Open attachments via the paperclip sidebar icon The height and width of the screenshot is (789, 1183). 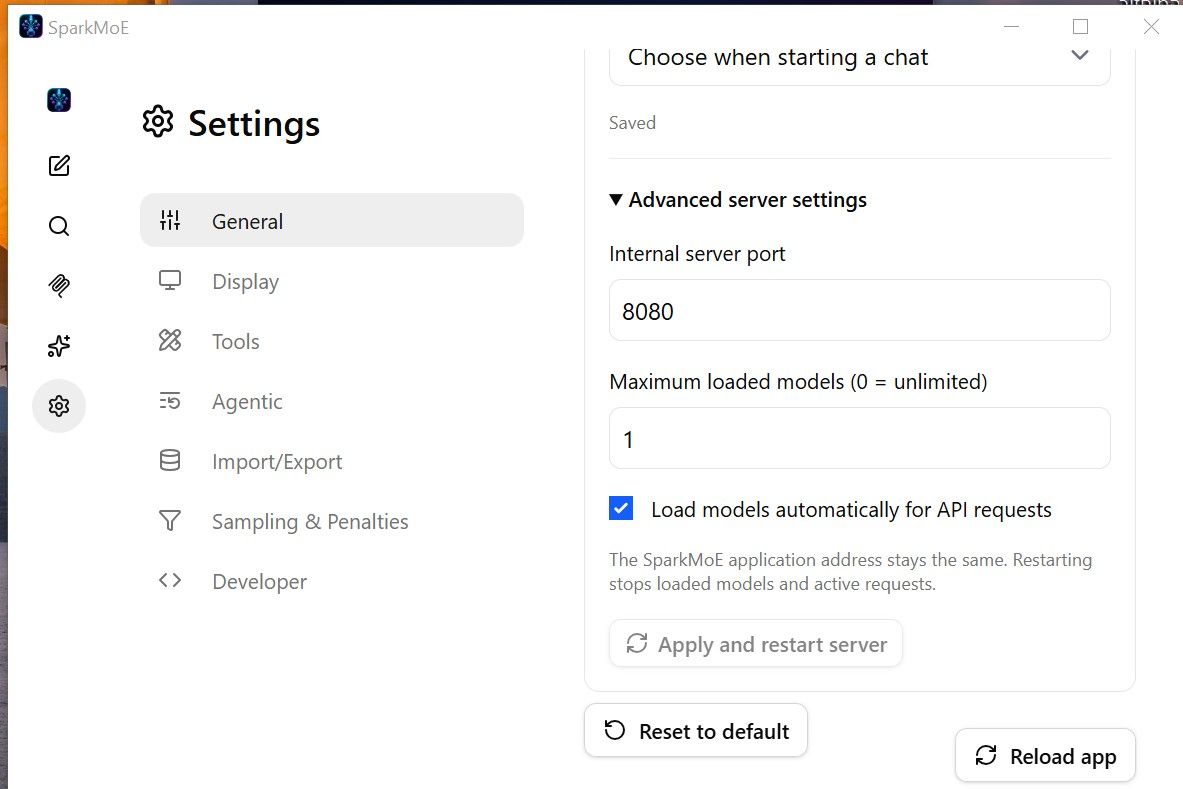coord(59,285)
